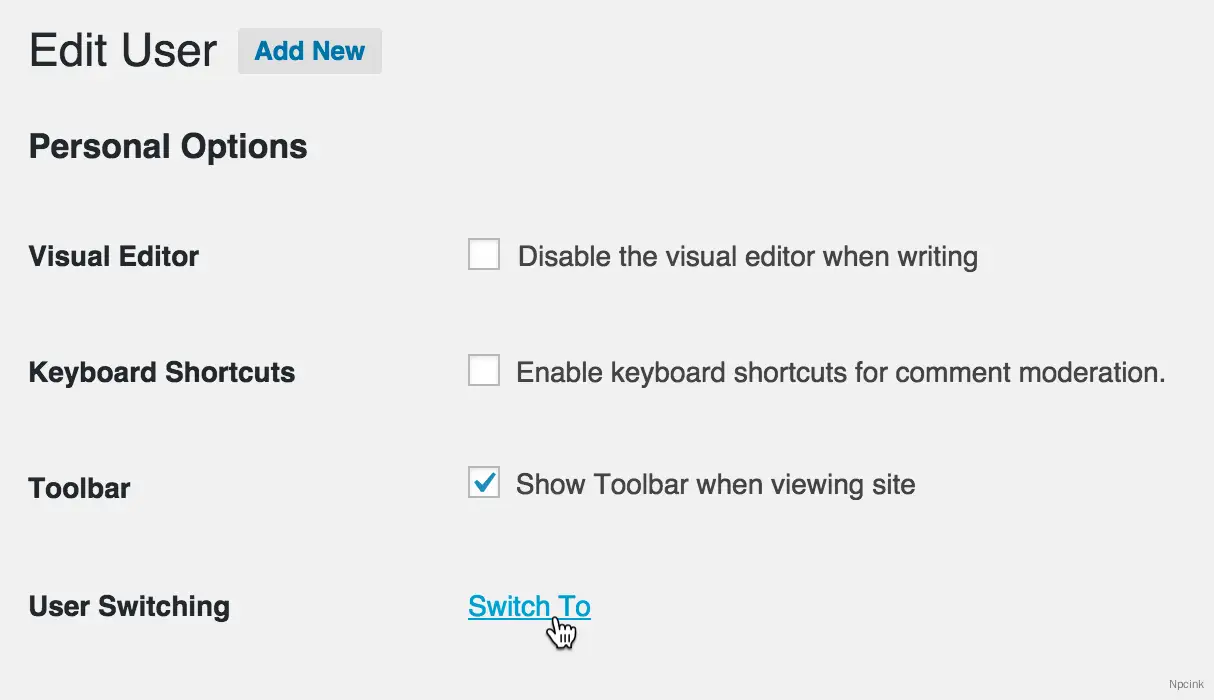Screen dimensions: 1214x700
Task: Click the Add New button
Action: pos(309,51)
